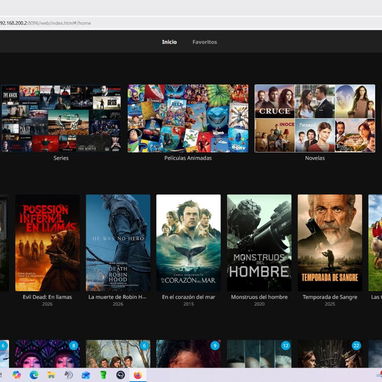
Task: Open the black circular taskbar app icon
Action: [x=120, y=375]
